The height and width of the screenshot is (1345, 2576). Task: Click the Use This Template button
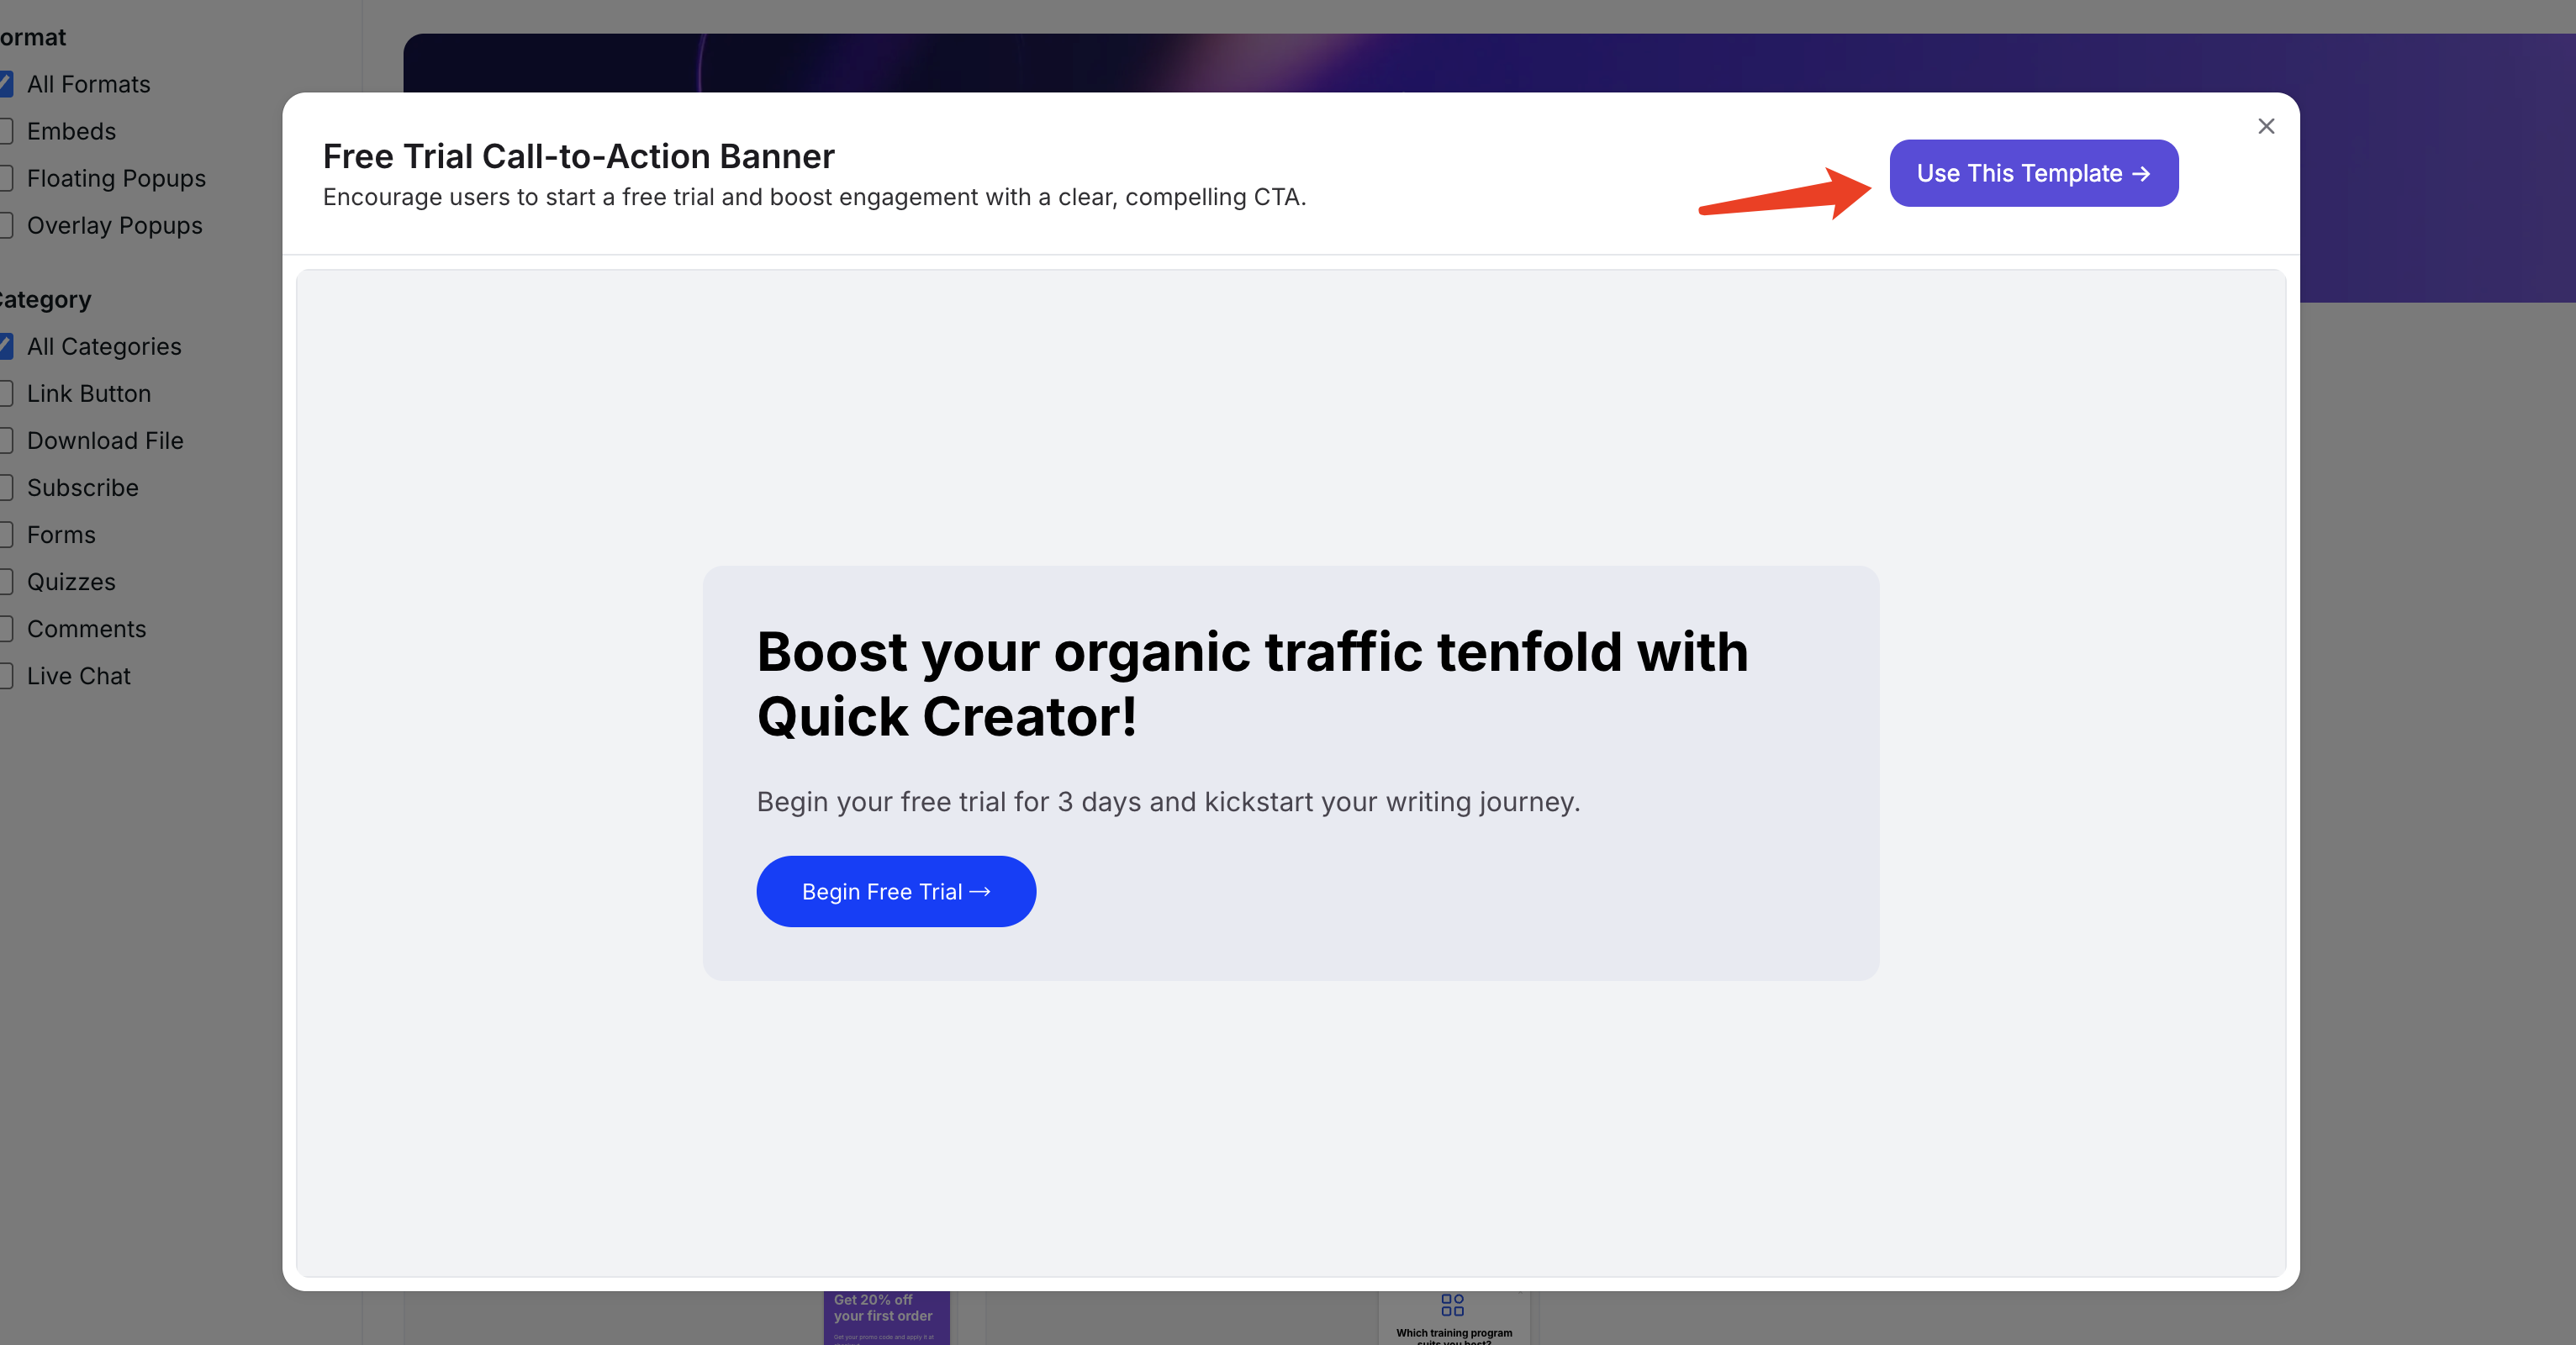click(x=2033, y=173)
